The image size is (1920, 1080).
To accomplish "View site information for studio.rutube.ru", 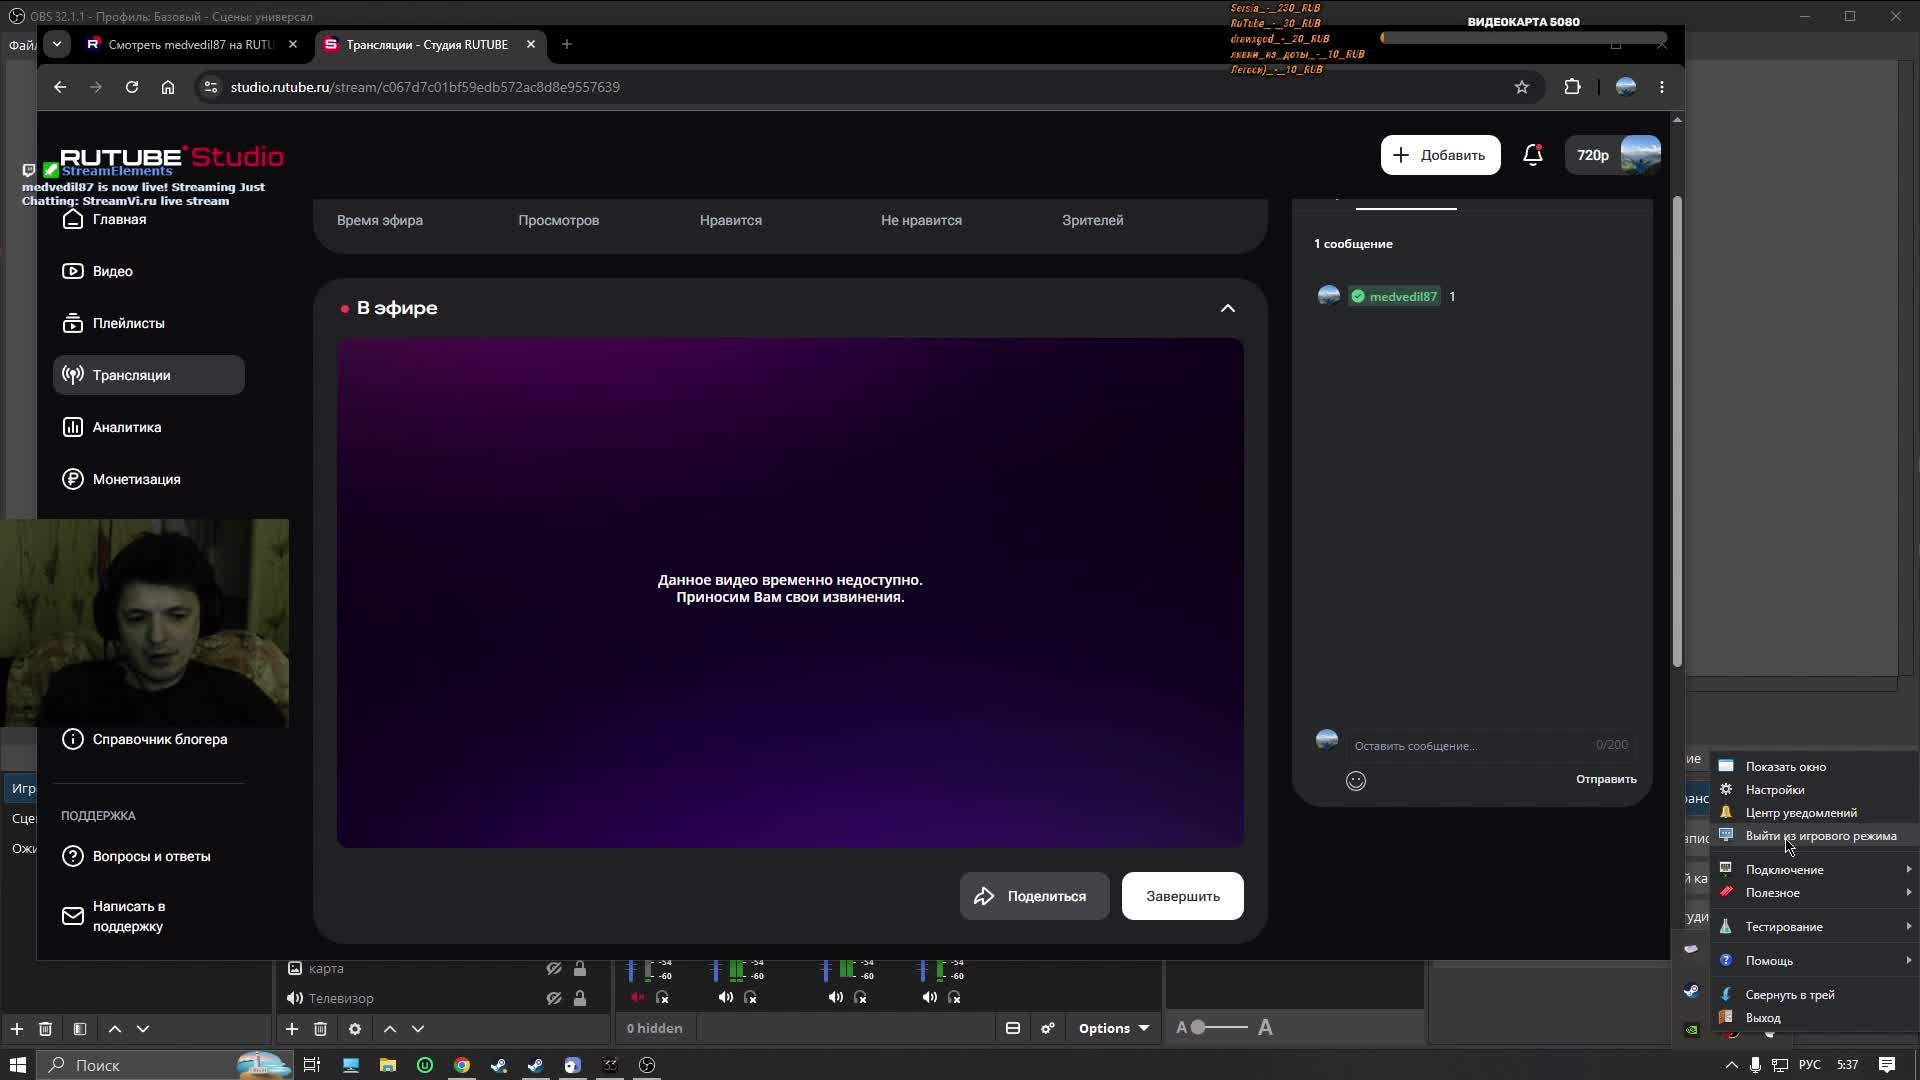I will coord(210,87).
